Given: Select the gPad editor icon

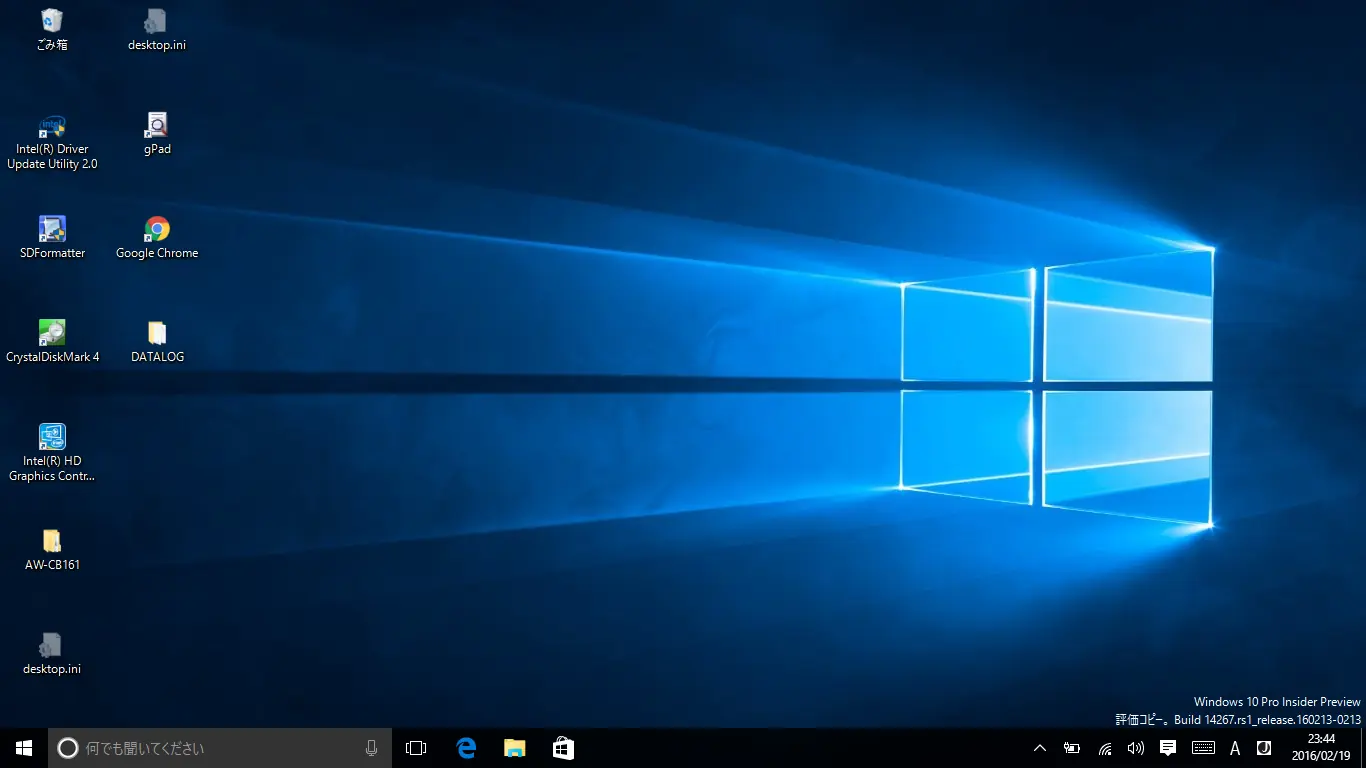Looking at the screenshot, I should point(156,122).
